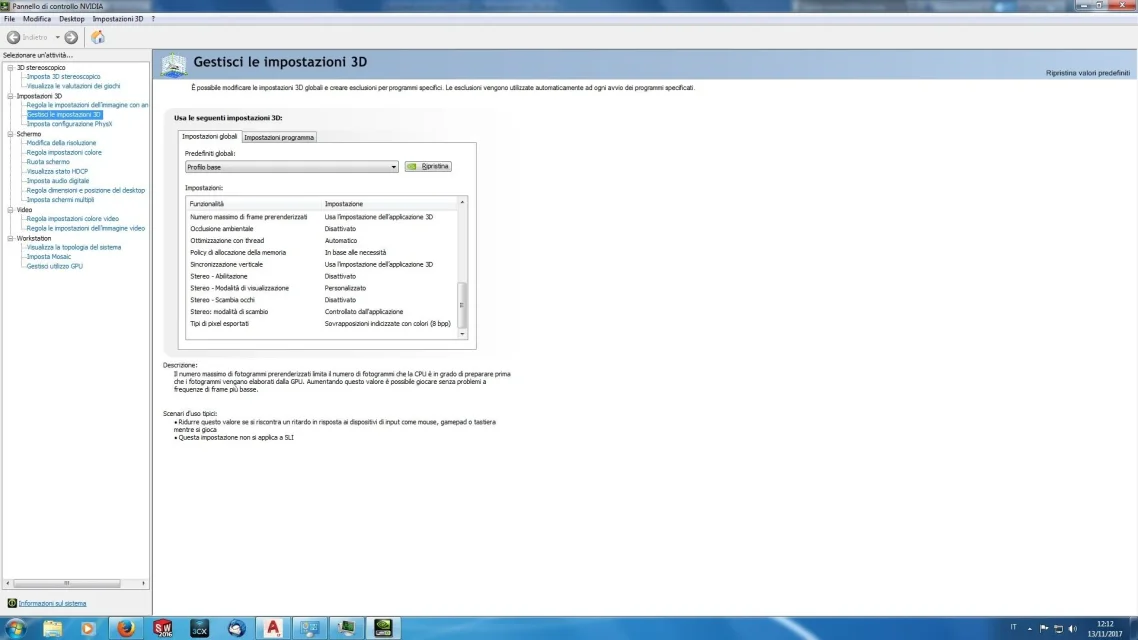This screenshot has width=1138, height=640.
Task: Open SolidWorks 2016 from the taskbar
Action: click(163, 628)
